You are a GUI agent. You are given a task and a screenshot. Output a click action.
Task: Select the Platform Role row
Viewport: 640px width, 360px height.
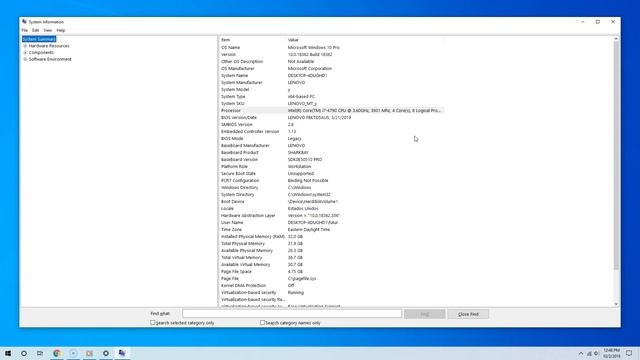pyautogui.click(x=331, y=167)
